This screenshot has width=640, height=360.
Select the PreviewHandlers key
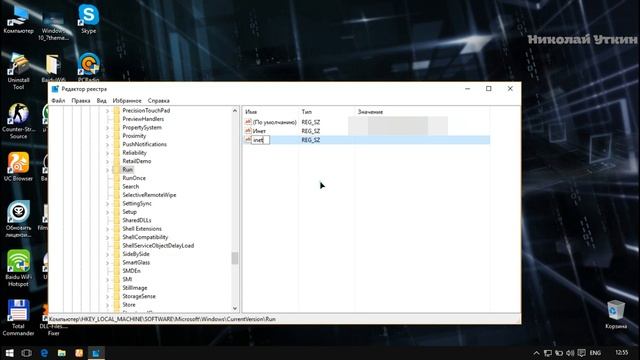click(143, 119)
